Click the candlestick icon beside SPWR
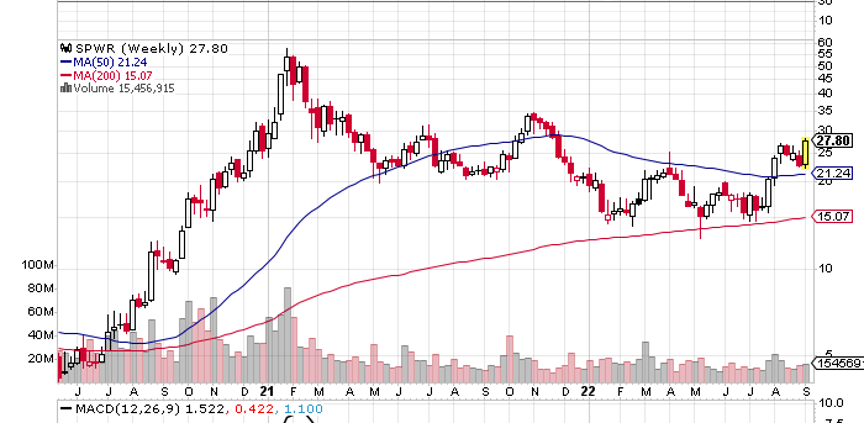Viewport: 864px width, 423px height. (65, 47)
